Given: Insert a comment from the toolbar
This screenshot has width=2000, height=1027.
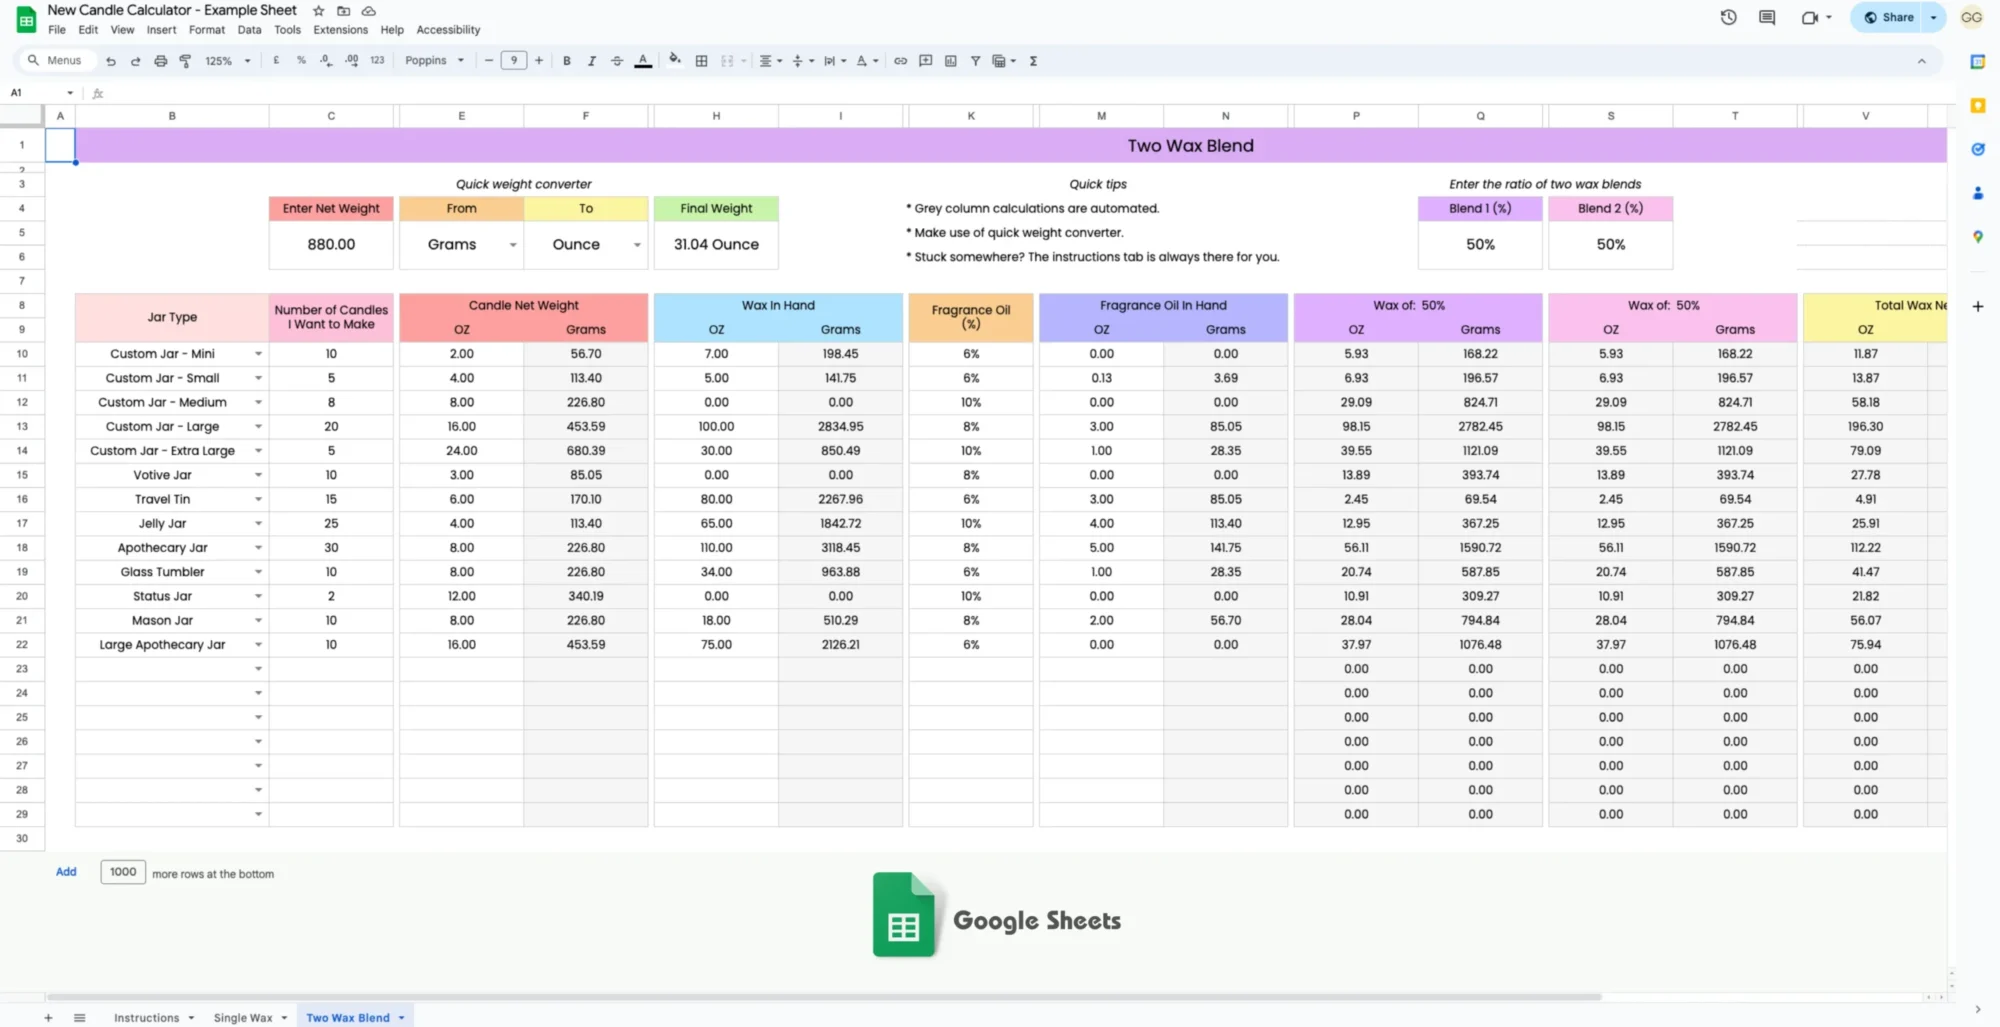Looking at the screenshot, I should click(x=926, y=61).
